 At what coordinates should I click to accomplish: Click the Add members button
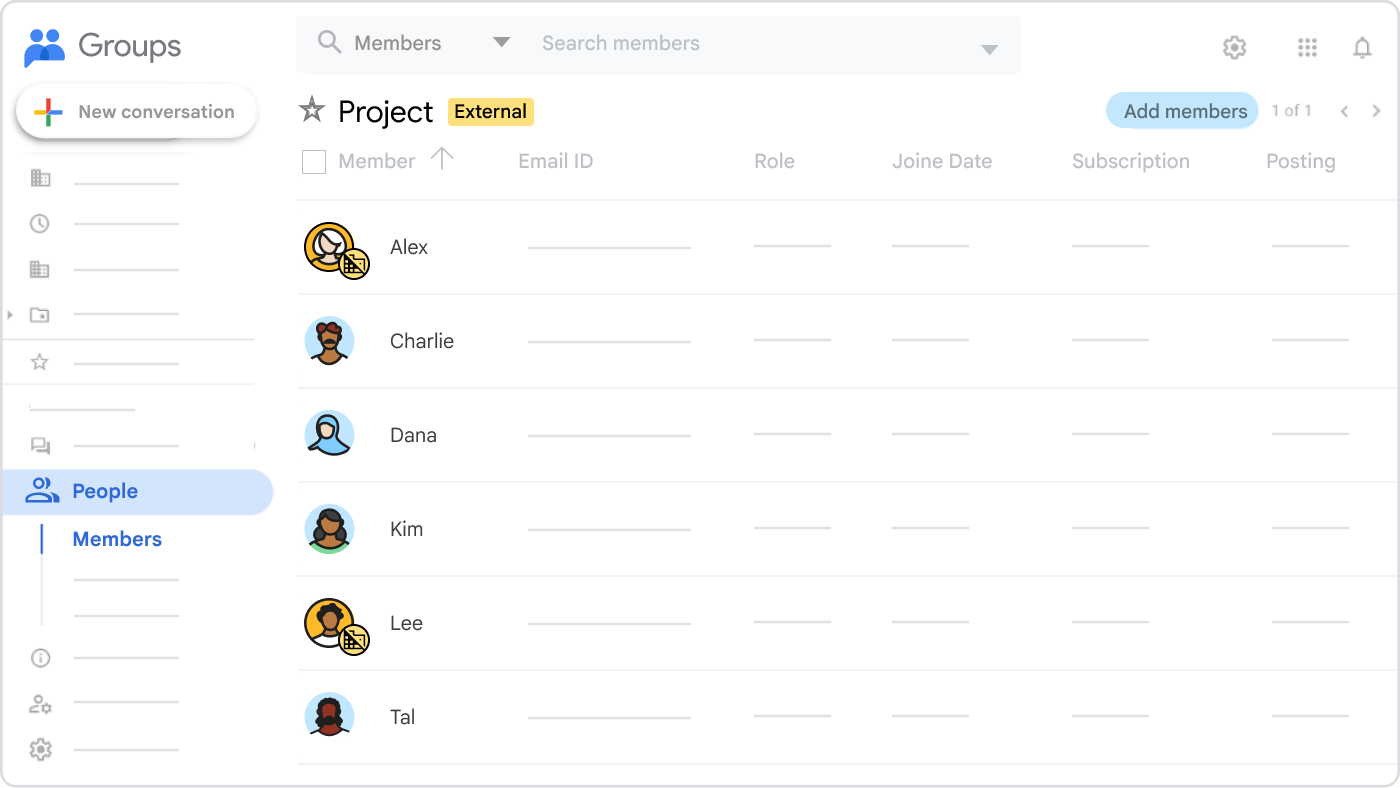pos(1184,111)
